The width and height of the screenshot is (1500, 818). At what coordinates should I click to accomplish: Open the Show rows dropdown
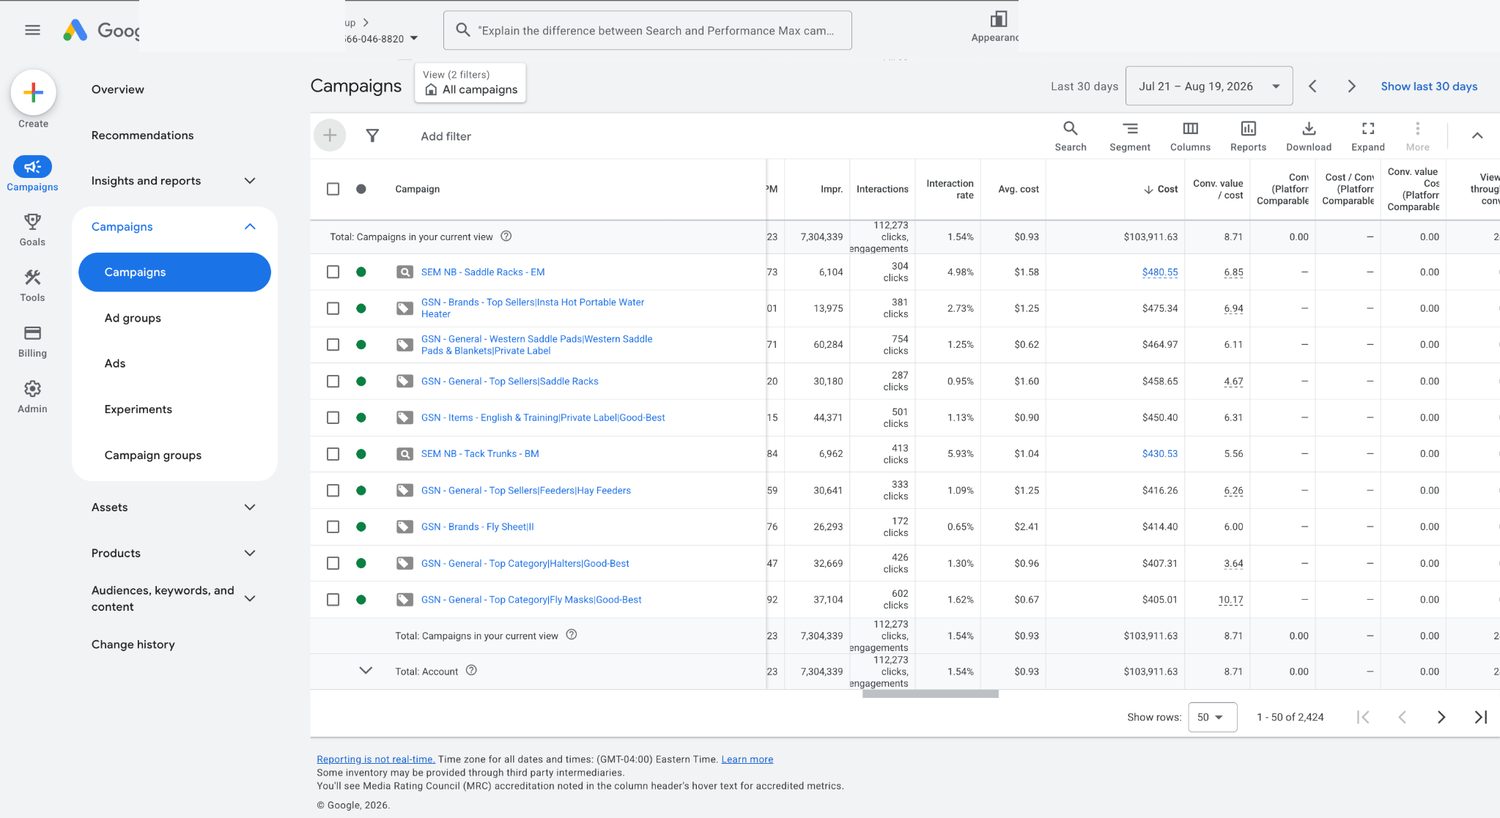[1212, 717]
